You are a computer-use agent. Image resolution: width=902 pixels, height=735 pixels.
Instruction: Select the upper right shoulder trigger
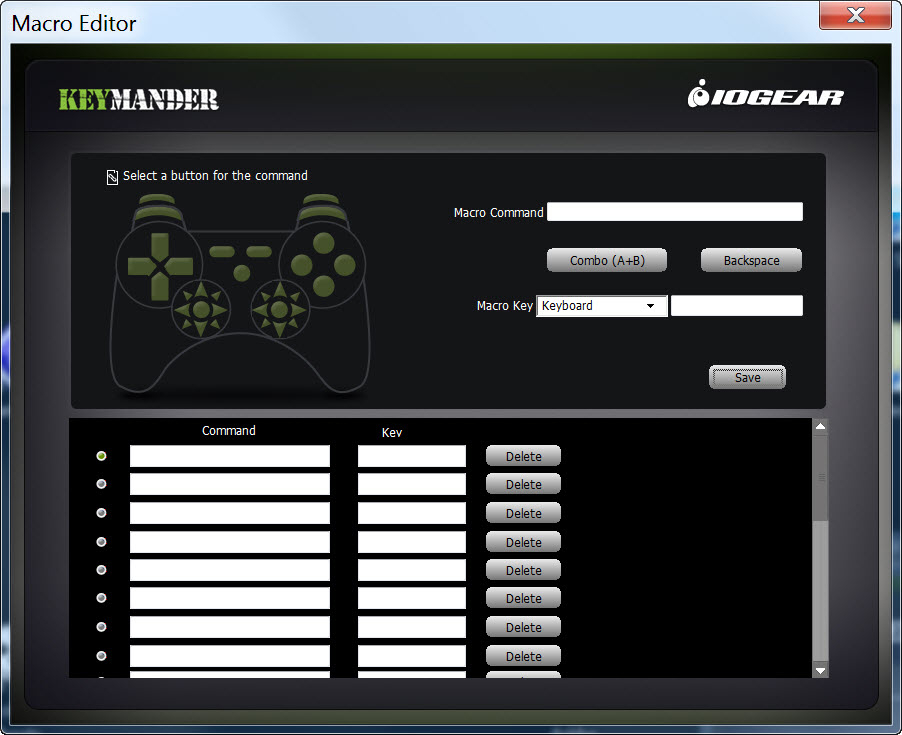[x=322, y=199]
